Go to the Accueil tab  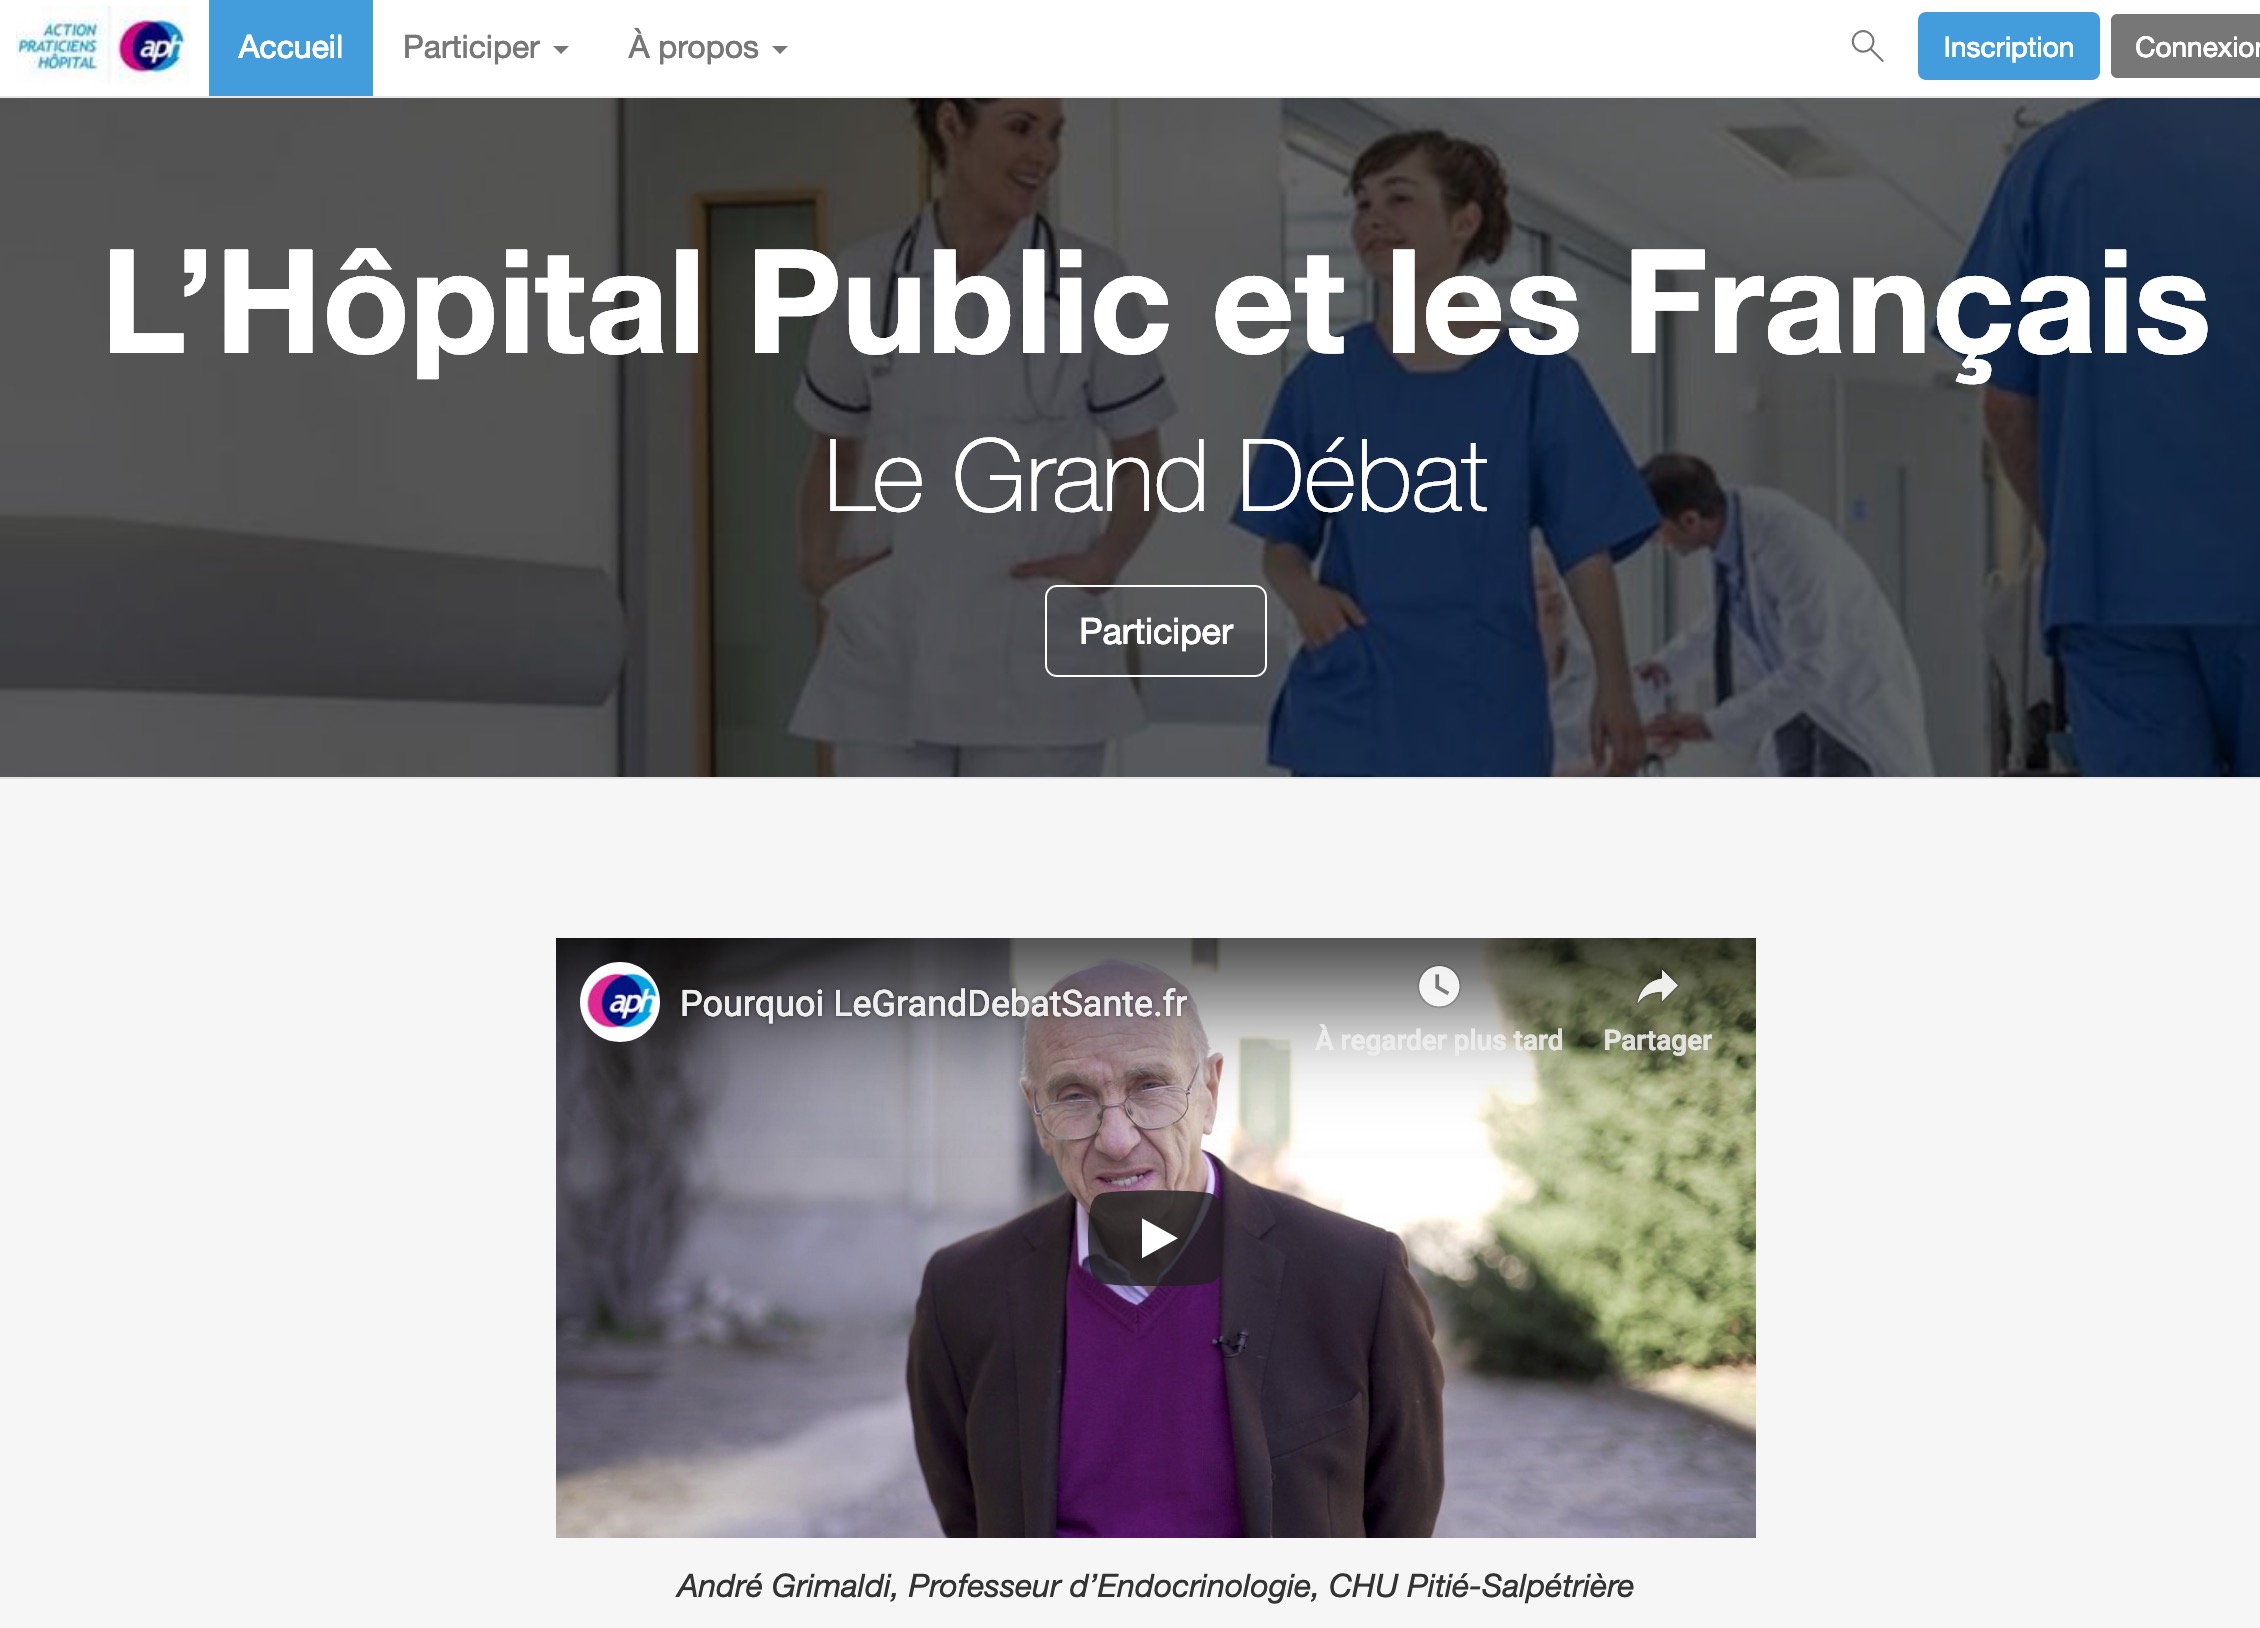coord(291,48)
